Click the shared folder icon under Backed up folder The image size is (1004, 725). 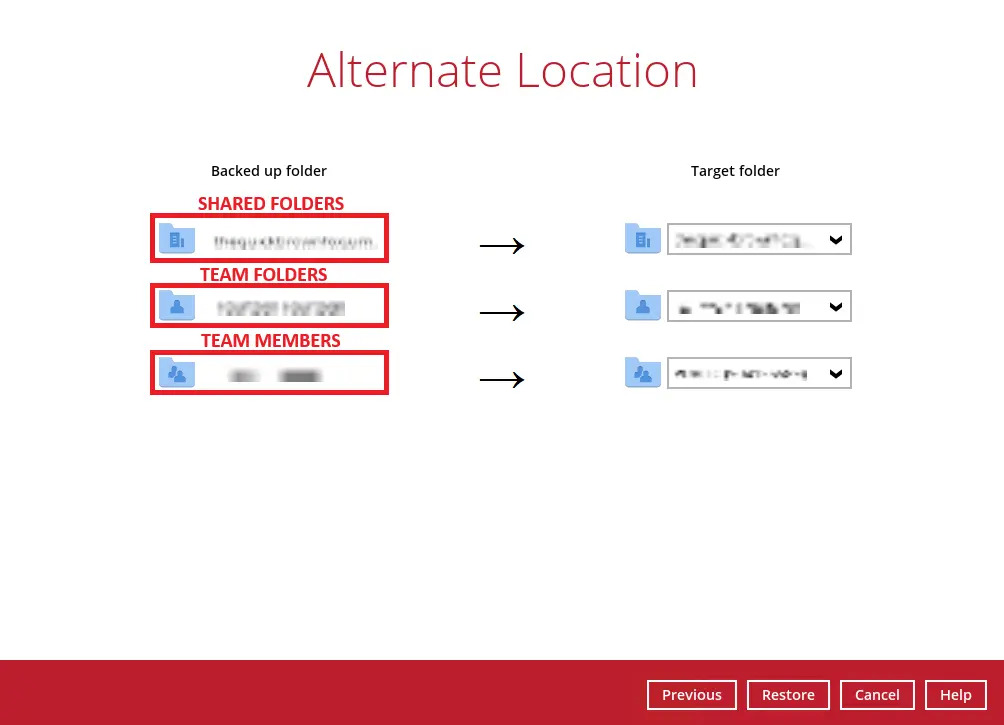[177, 239]
